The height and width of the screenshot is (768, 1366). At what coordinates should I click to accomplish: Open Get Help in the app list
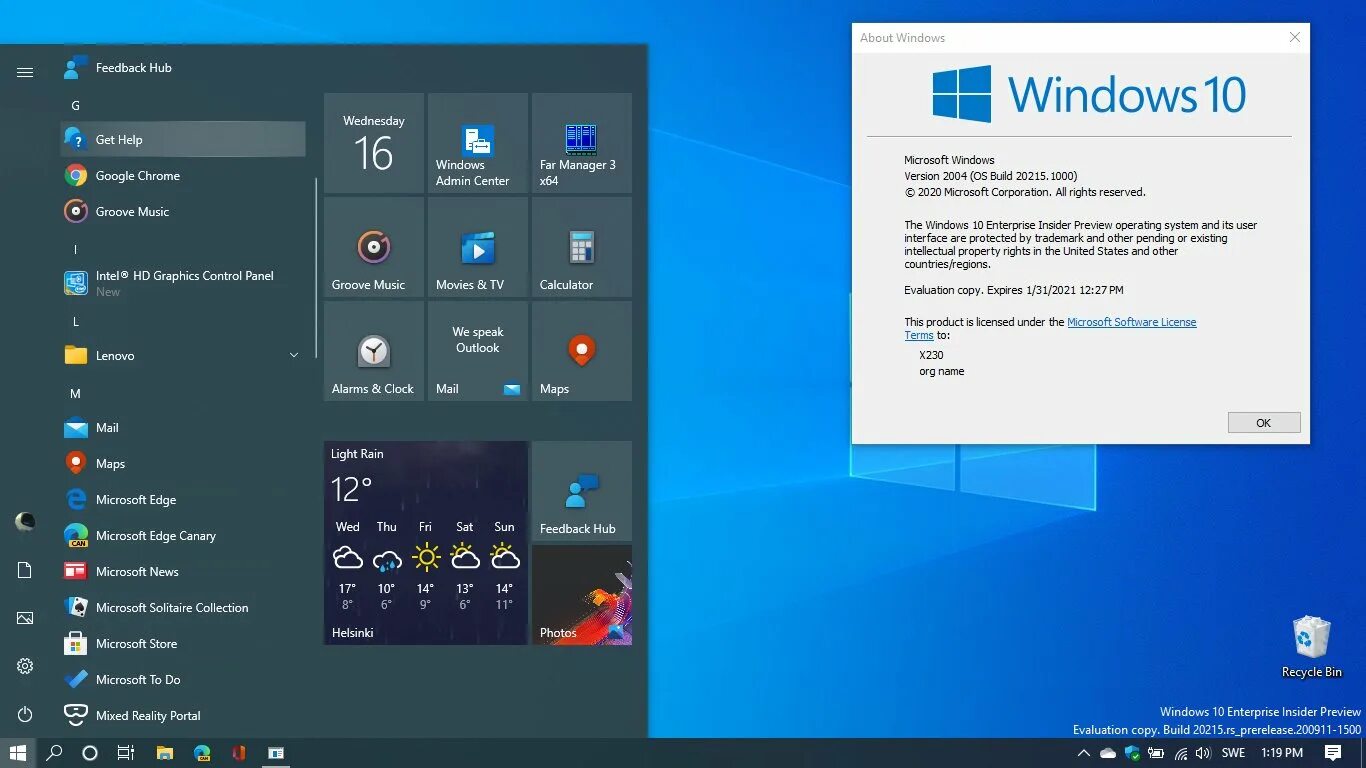[183, 140]
